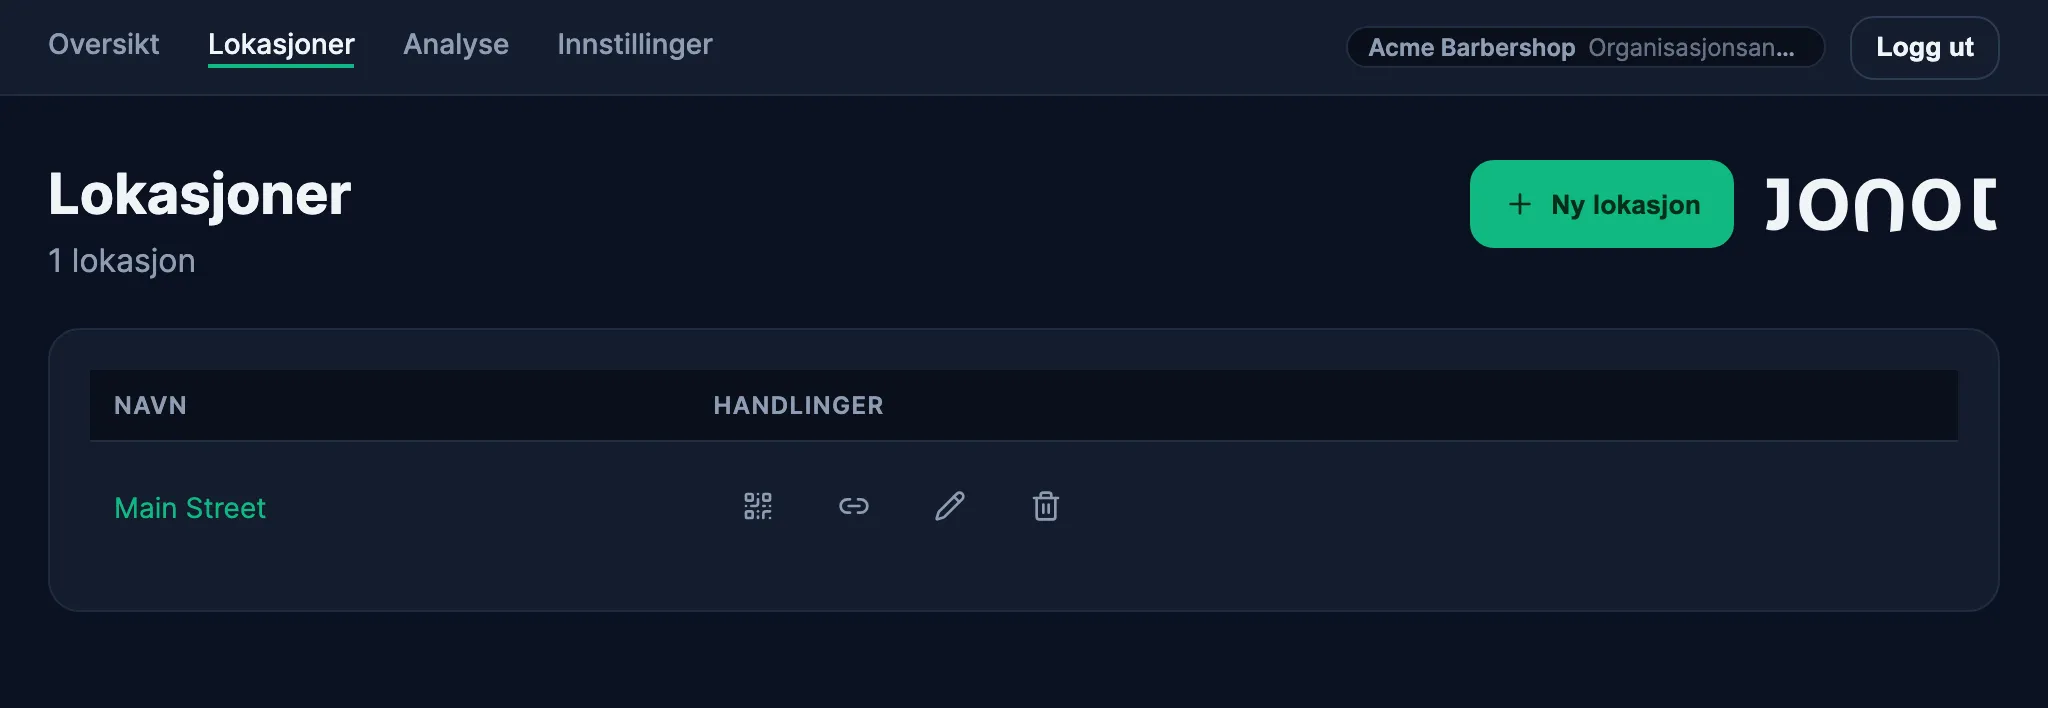
Task: Go to the Innstillinger tab
Action: pyautogui.click(x=635, y=44)
